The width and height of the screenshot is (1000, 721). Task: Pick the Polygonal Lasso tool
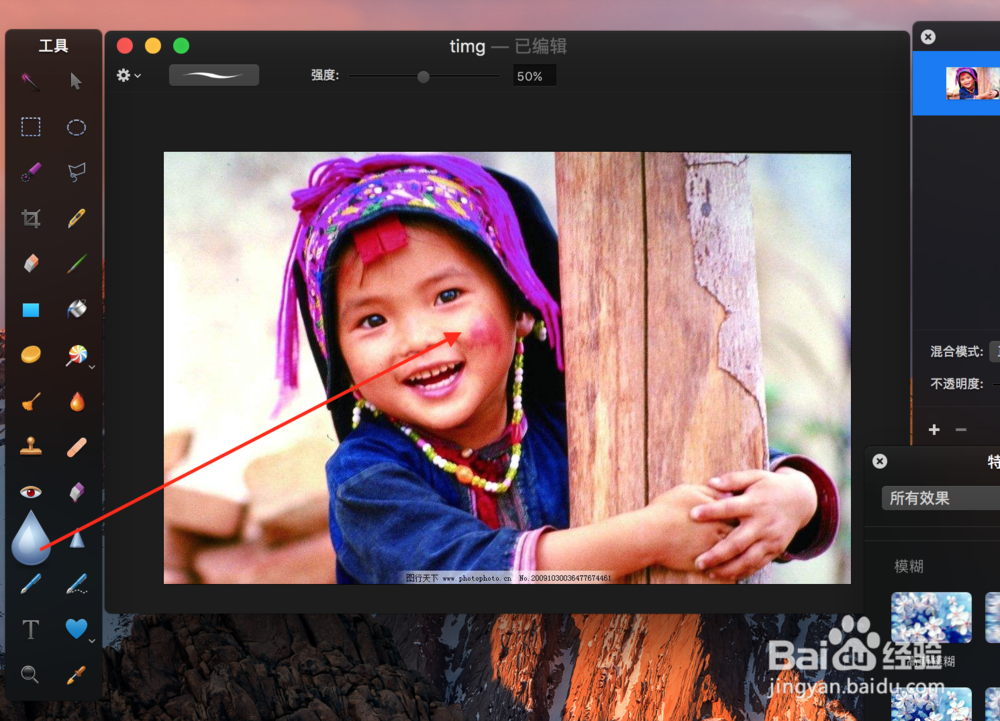click(x=77, y=172)
